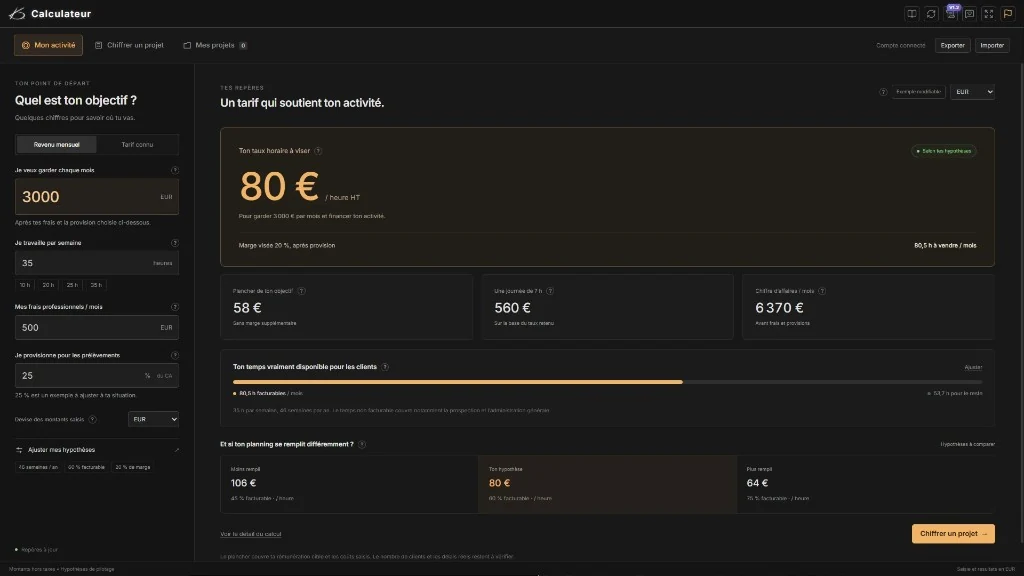Select the '35 h' weekly preset
Image resolution: width=1024 pixels, height=576 pixels.
tap(96, 285)
